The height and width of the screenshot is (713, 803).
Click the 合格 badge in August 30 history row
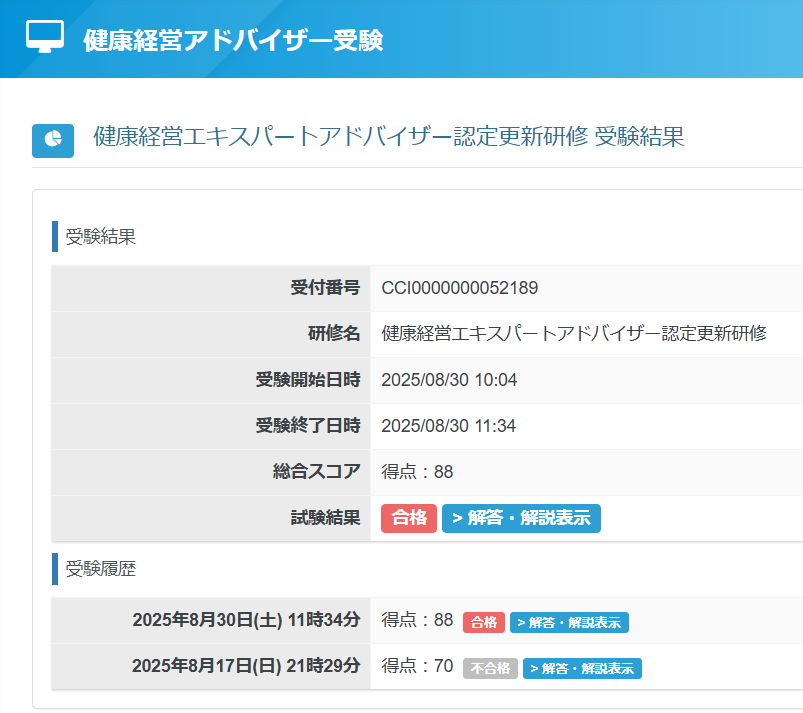(x=483, y=622)
